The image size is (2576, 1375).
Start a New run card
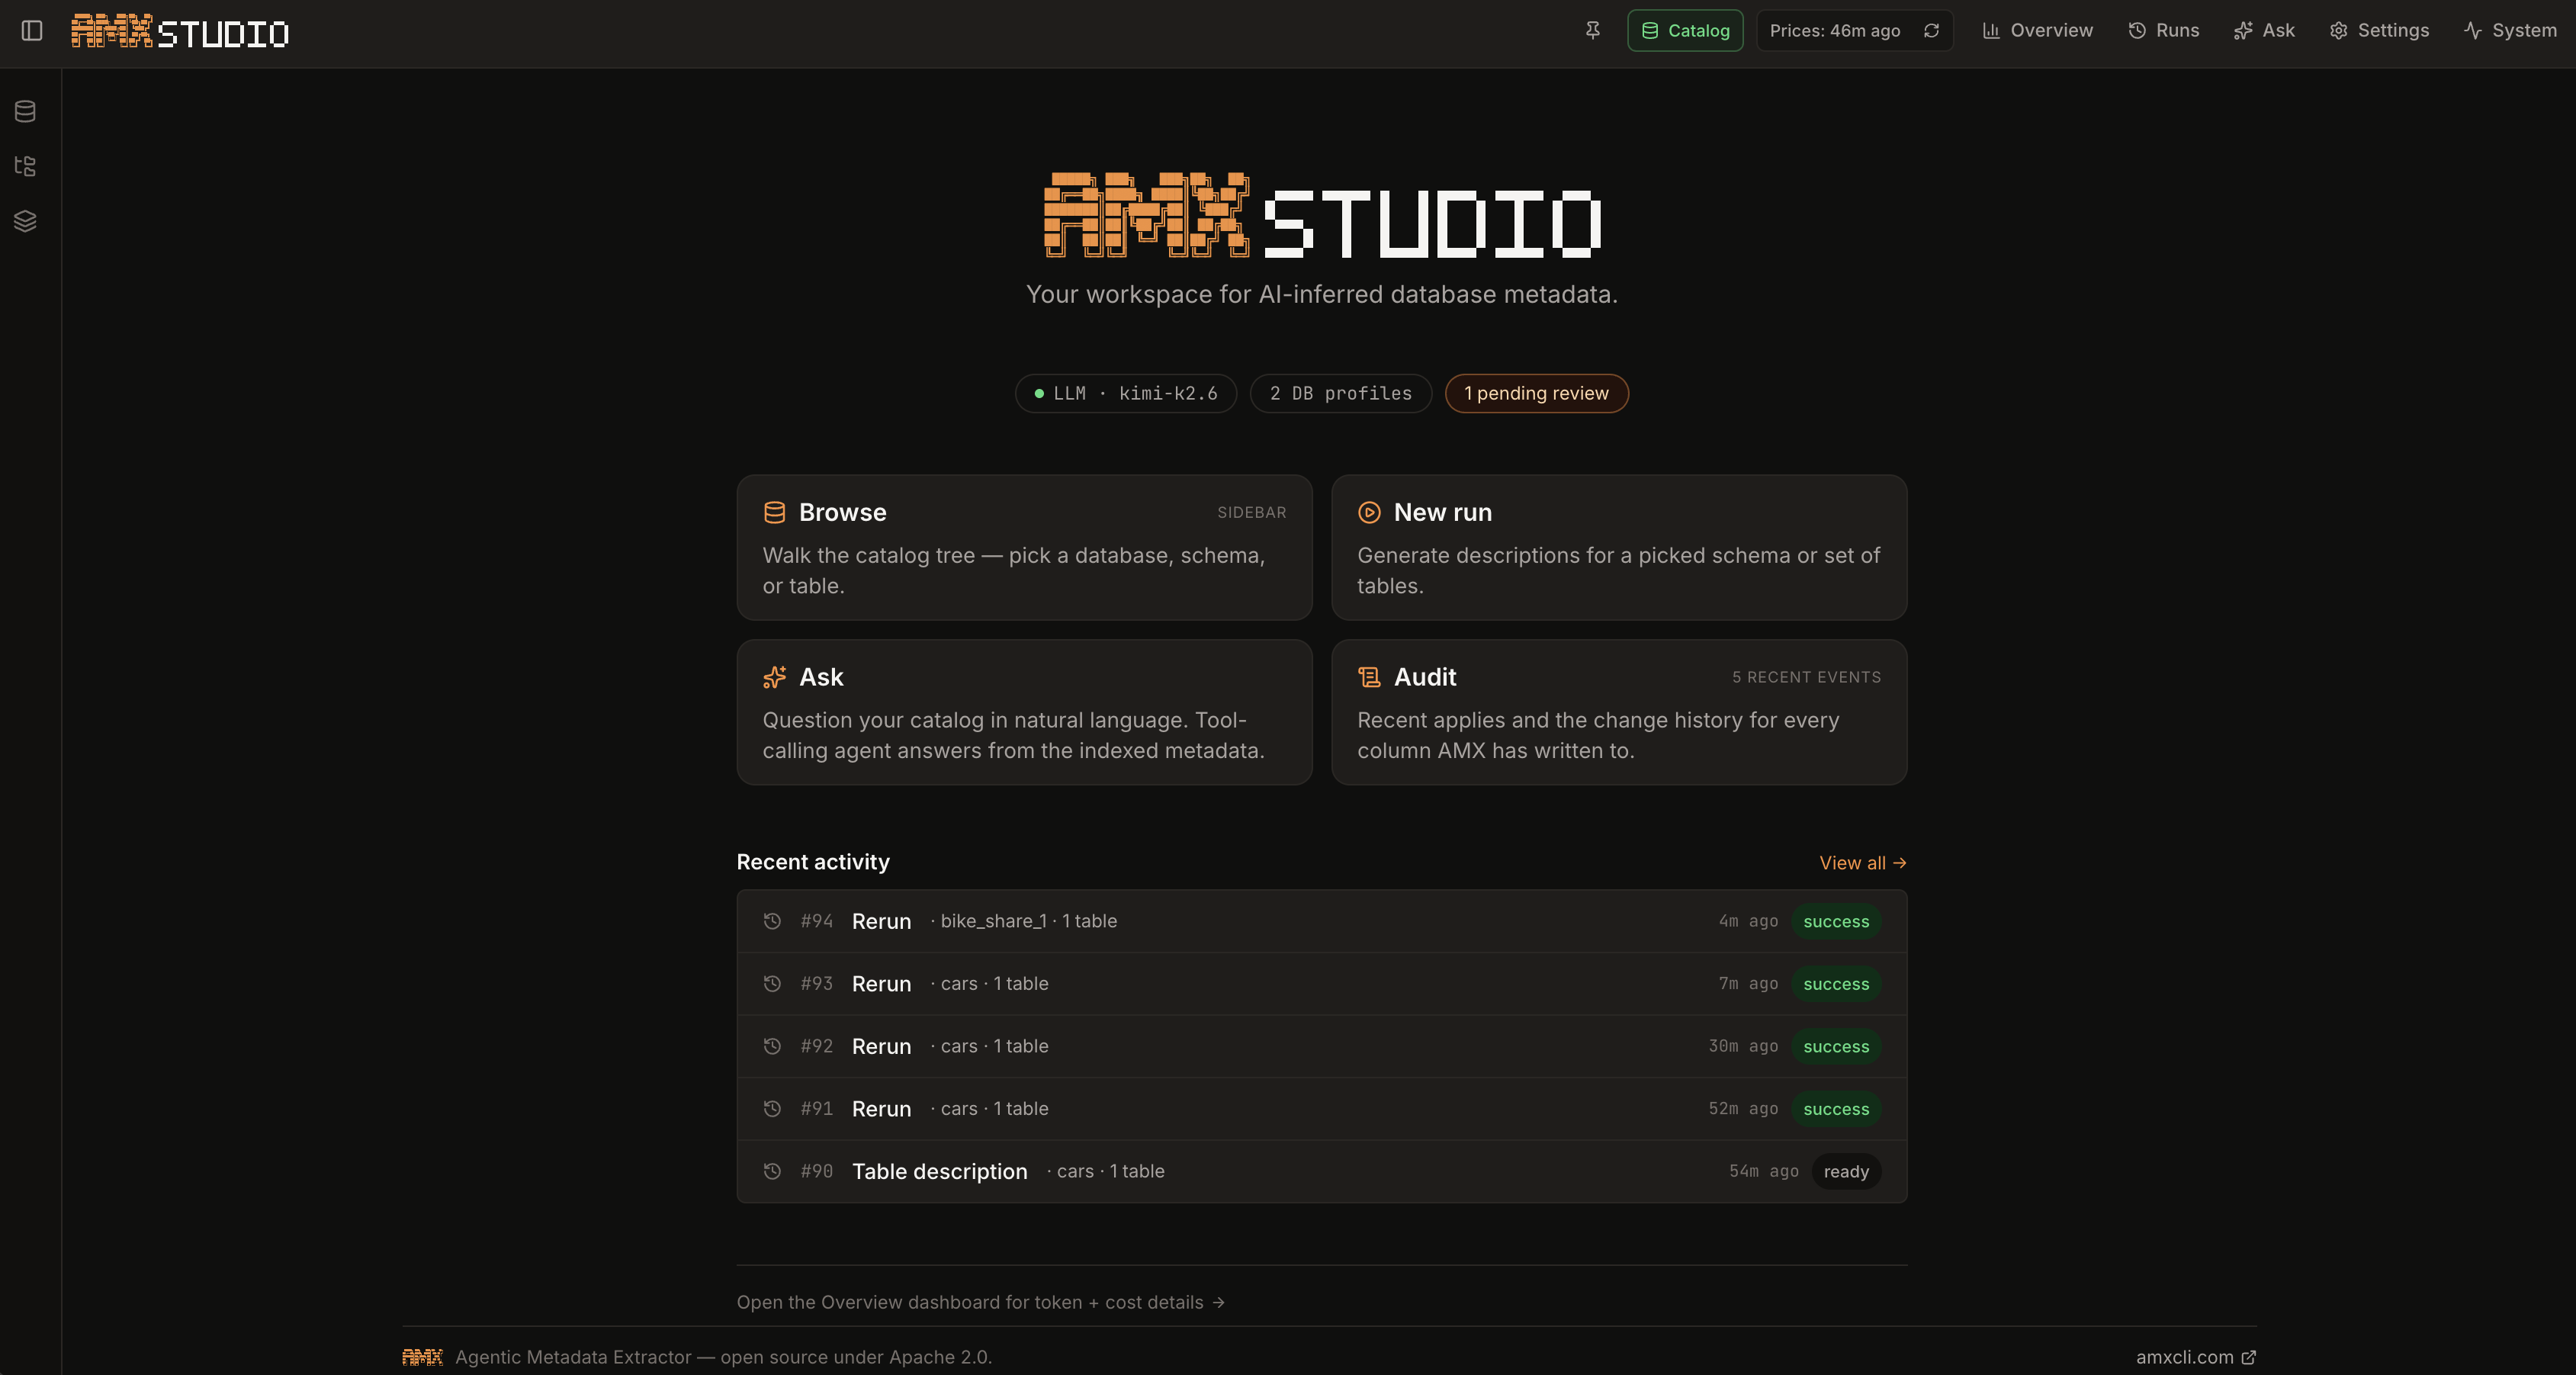click(1619, 547)
